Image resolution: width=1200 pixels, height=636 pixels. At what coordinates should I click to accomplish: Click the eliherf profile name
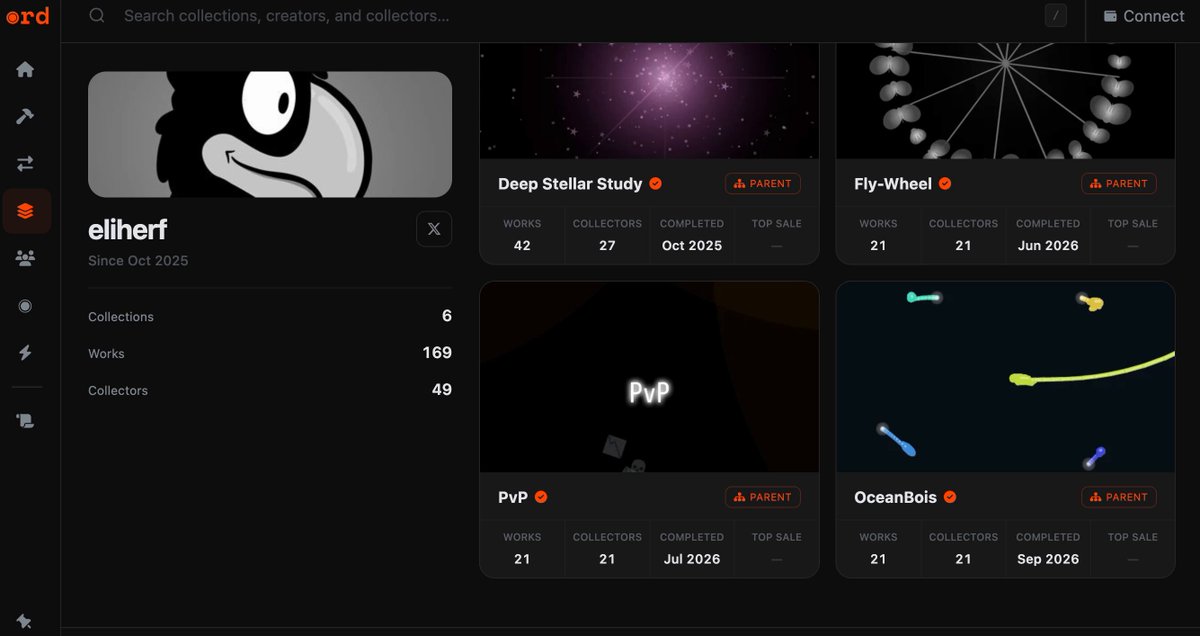[x=128, y=231]
